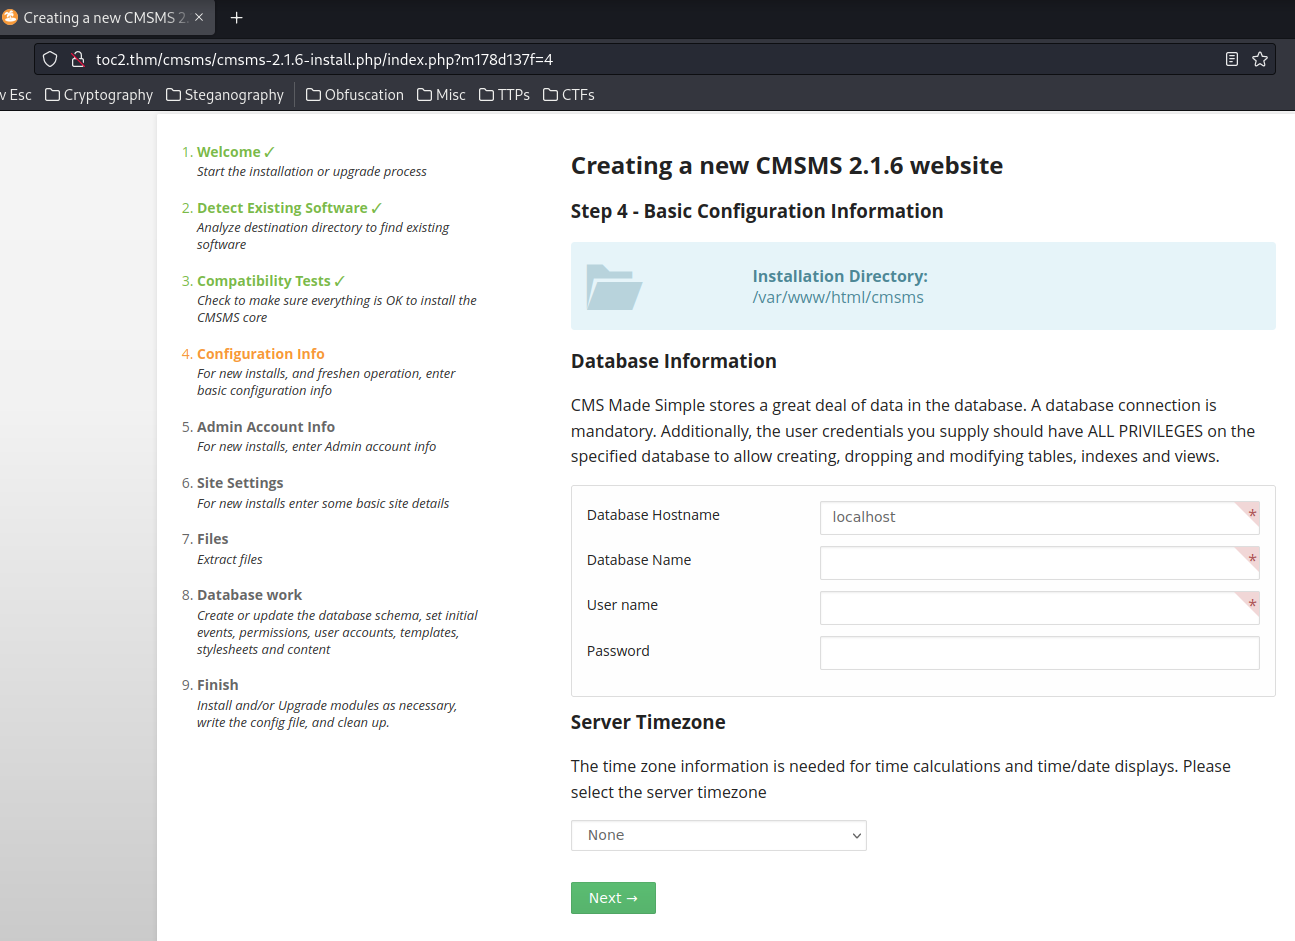Open the Obfuscation bookmarks folder

coord(355,95)
